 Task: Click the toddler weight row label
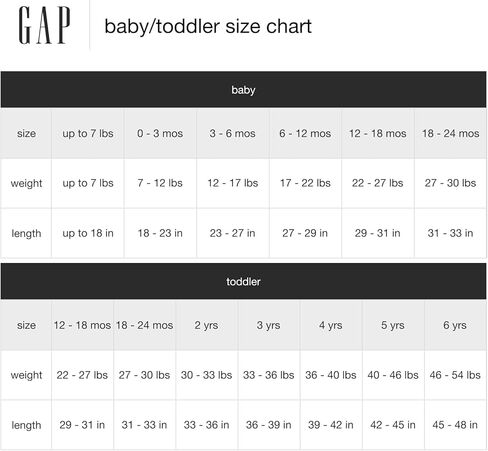pos(26,375)
